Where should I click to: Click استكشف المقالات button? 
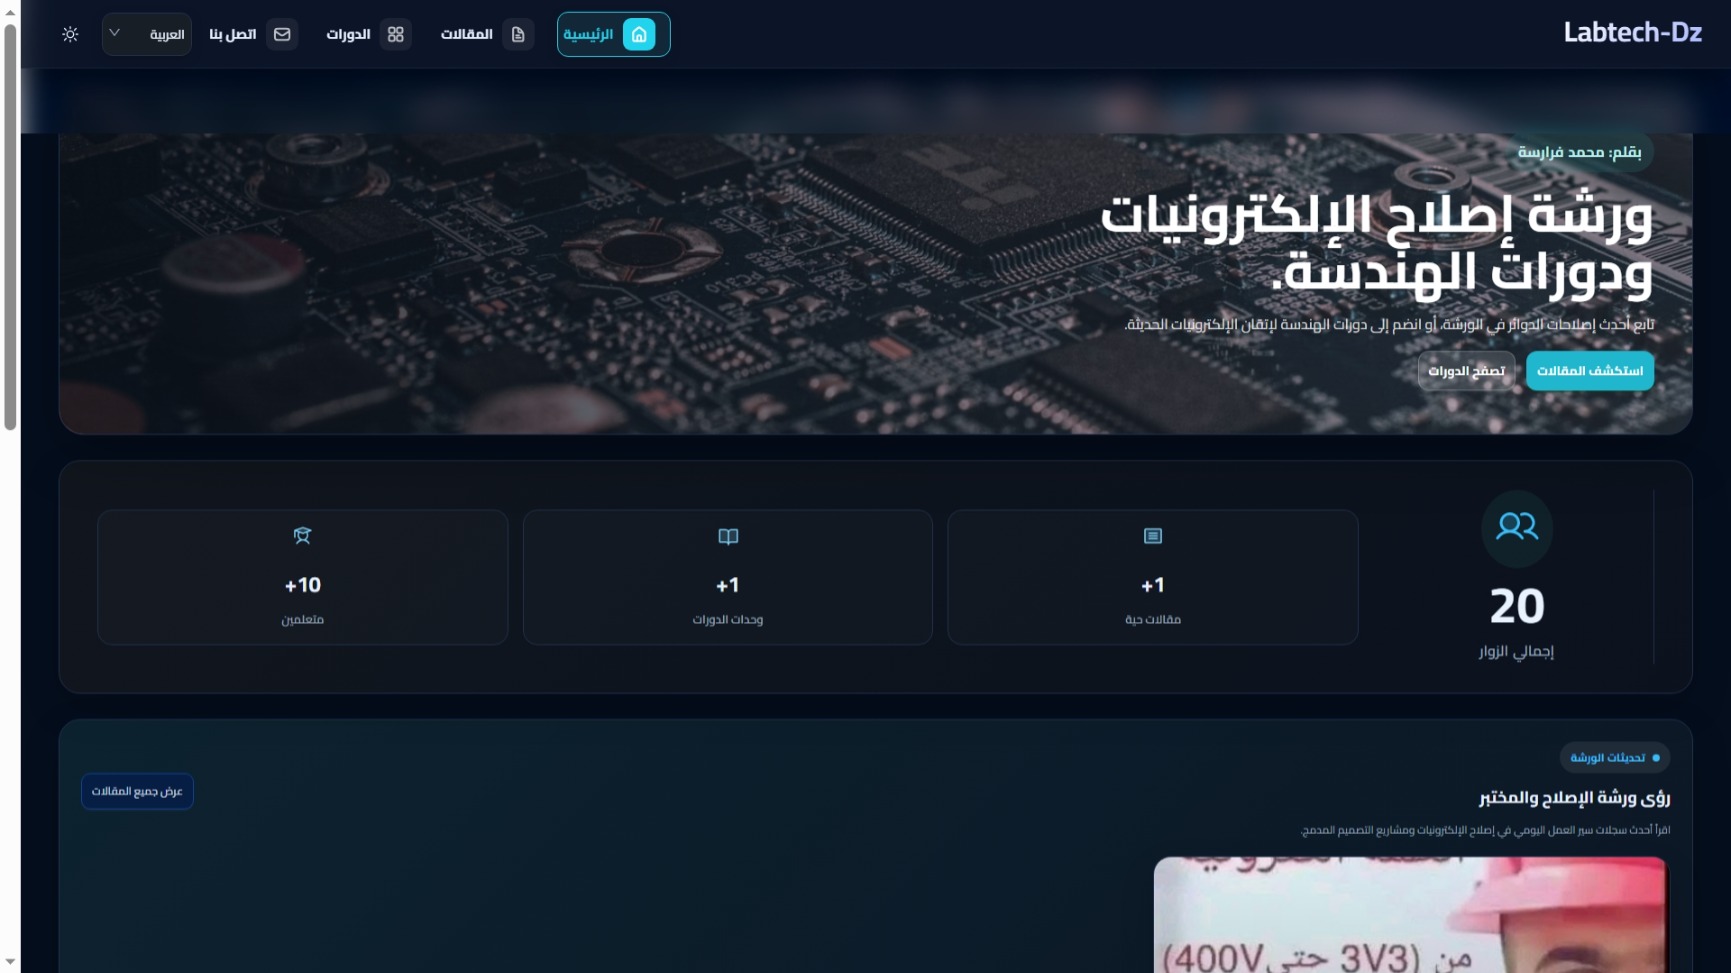(1589, 371)
